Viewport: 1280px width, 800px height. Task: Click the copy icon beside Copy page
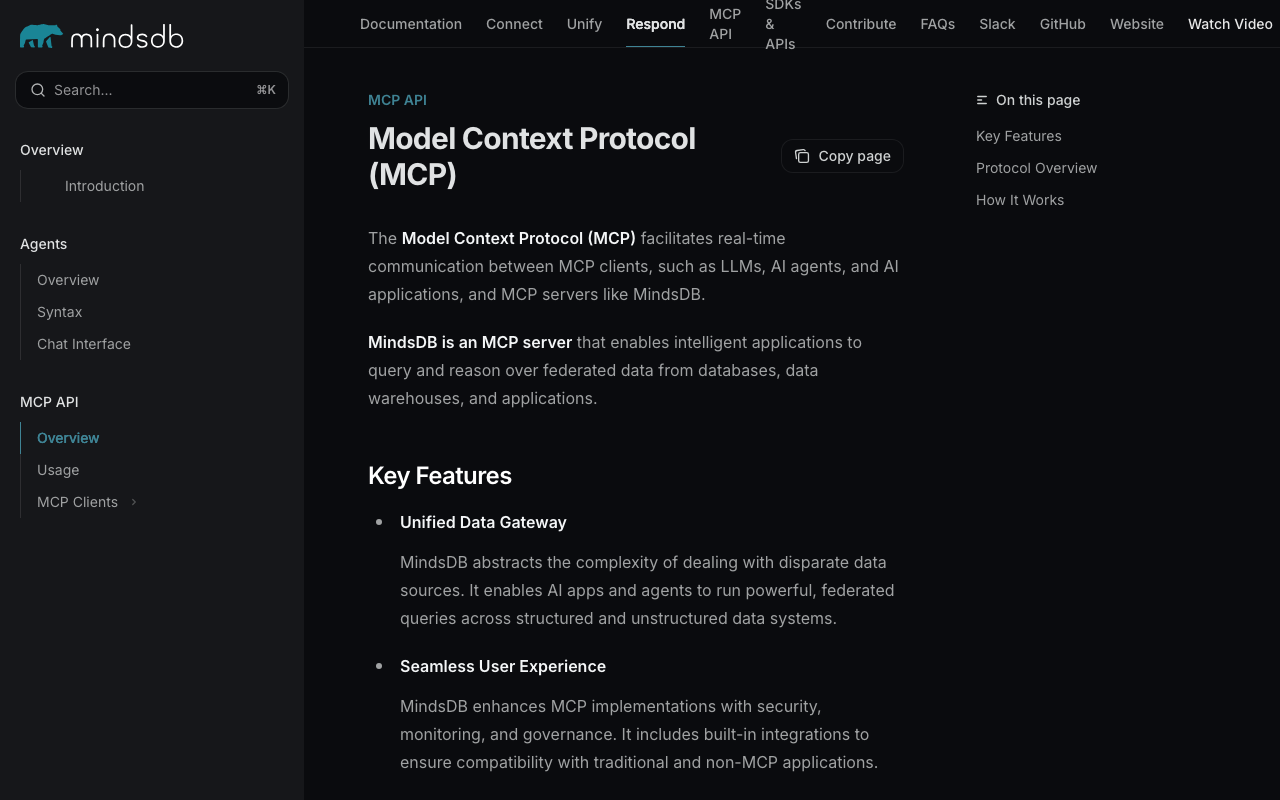pyautogui.click(x=802, y=156)
